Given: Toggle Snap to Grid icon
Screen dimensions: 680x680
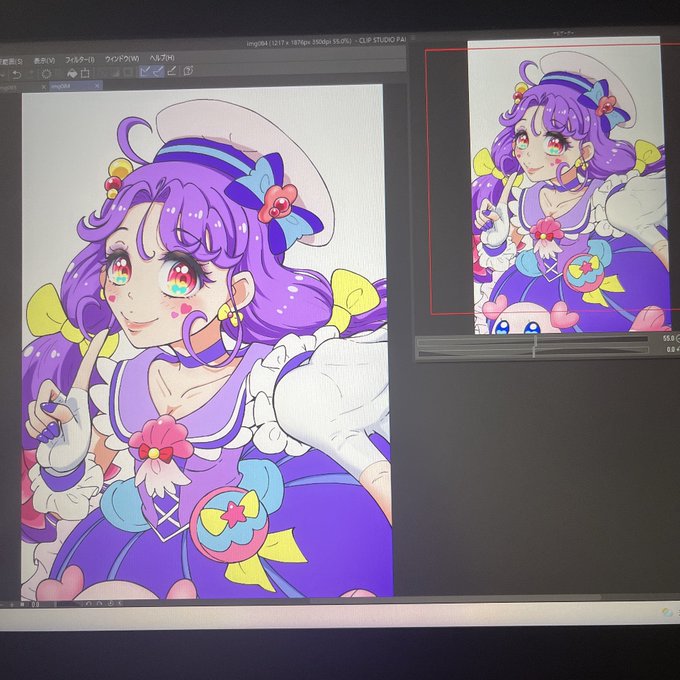Looking at the screenshot, I should click(x=172, y=71).
